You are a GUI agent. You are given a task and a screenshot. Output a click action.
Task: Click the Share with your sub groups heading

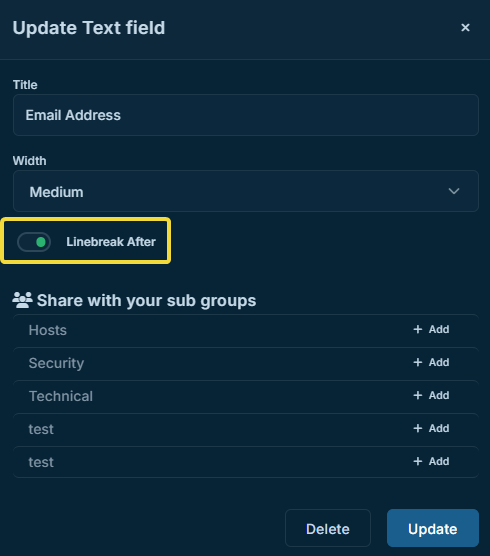[146, 301]
